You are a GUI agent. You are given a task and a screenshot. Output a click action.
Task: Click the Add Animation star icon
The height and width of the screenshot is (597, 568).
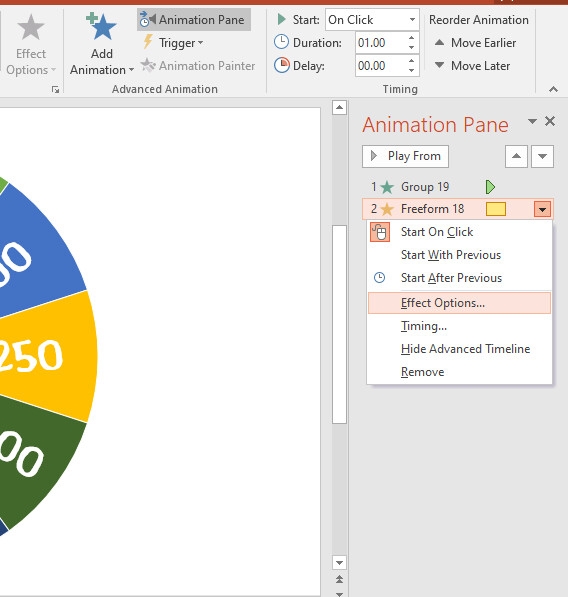pyautogui.click(x=102, y=27)
